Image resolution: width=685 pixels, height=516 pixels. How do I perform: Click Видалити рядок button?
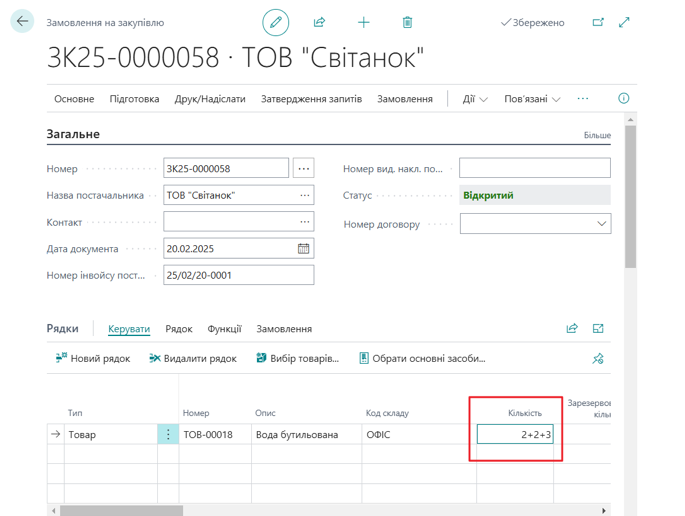(x=192, y=358)
